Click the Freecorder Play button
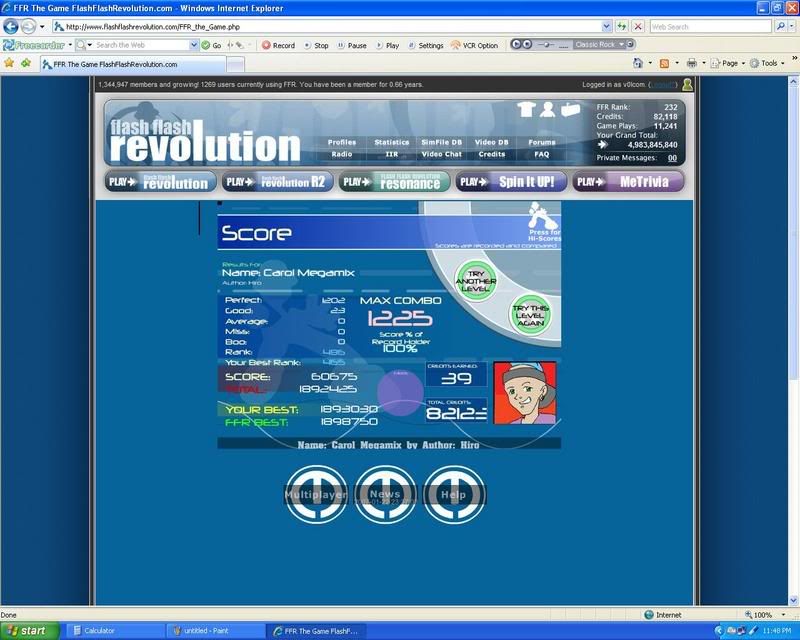 coord(388,45)
